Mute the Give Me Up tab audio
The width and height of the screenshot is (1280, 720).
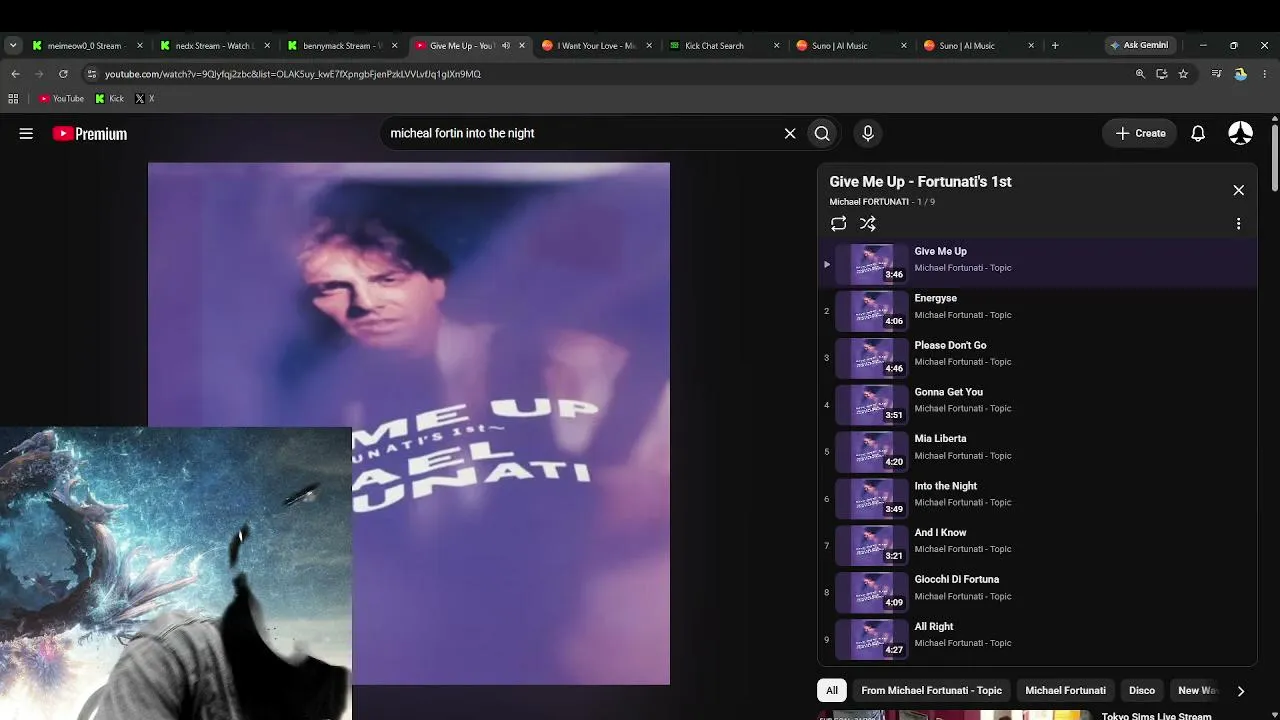click(505, 45)
